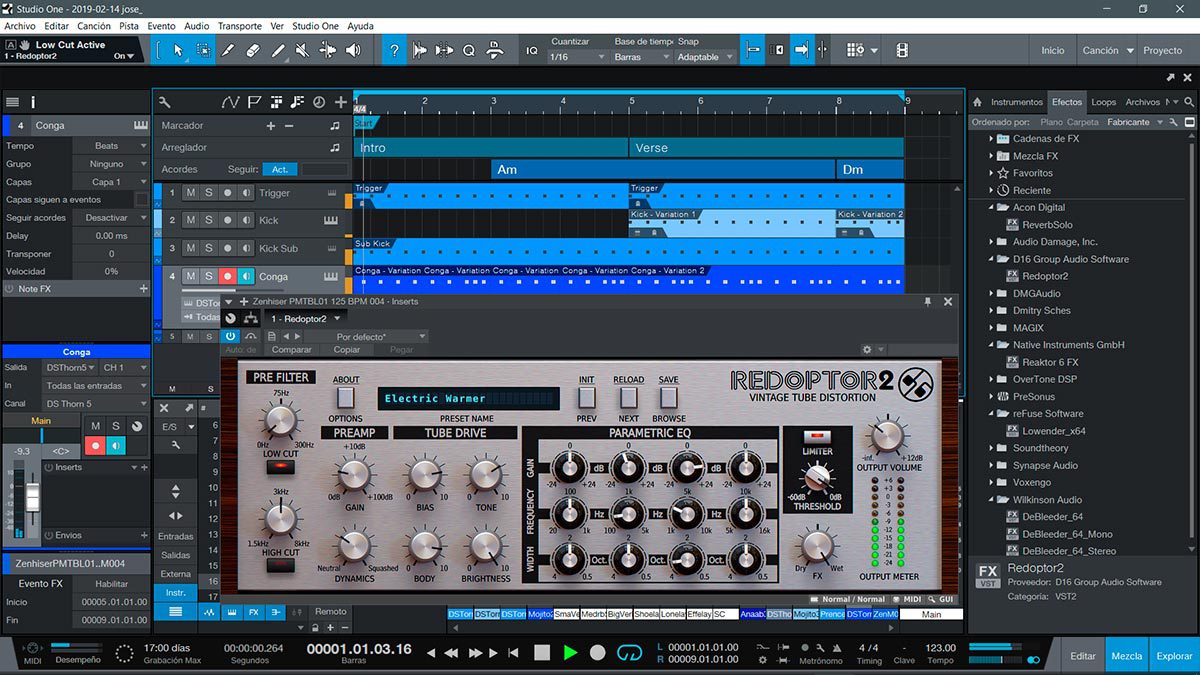
Task: Go to the Inicio page
Action: [1053, 50]
